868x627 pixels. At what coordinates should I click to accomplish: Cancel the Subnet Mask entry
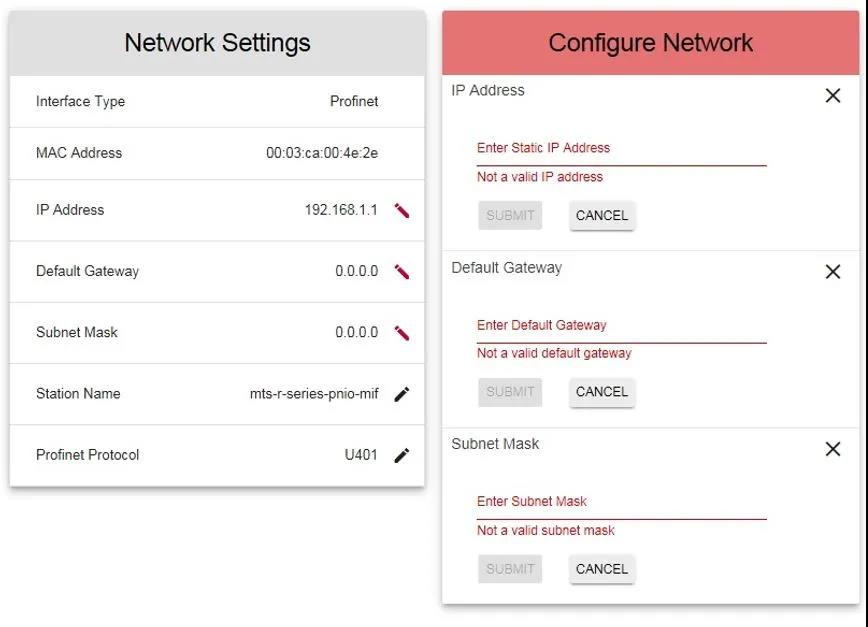click(x=602, y=569)
